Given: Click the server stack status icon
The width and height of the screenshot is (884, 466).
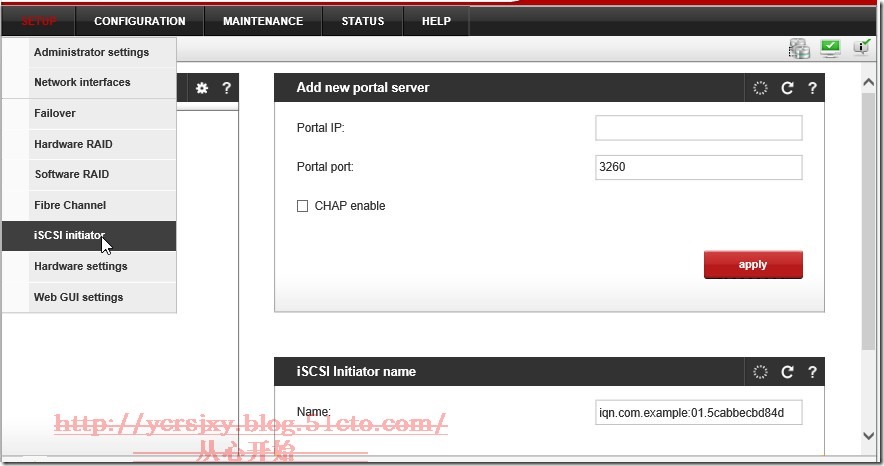Looking at the screenshot, I should coord(799,48).
